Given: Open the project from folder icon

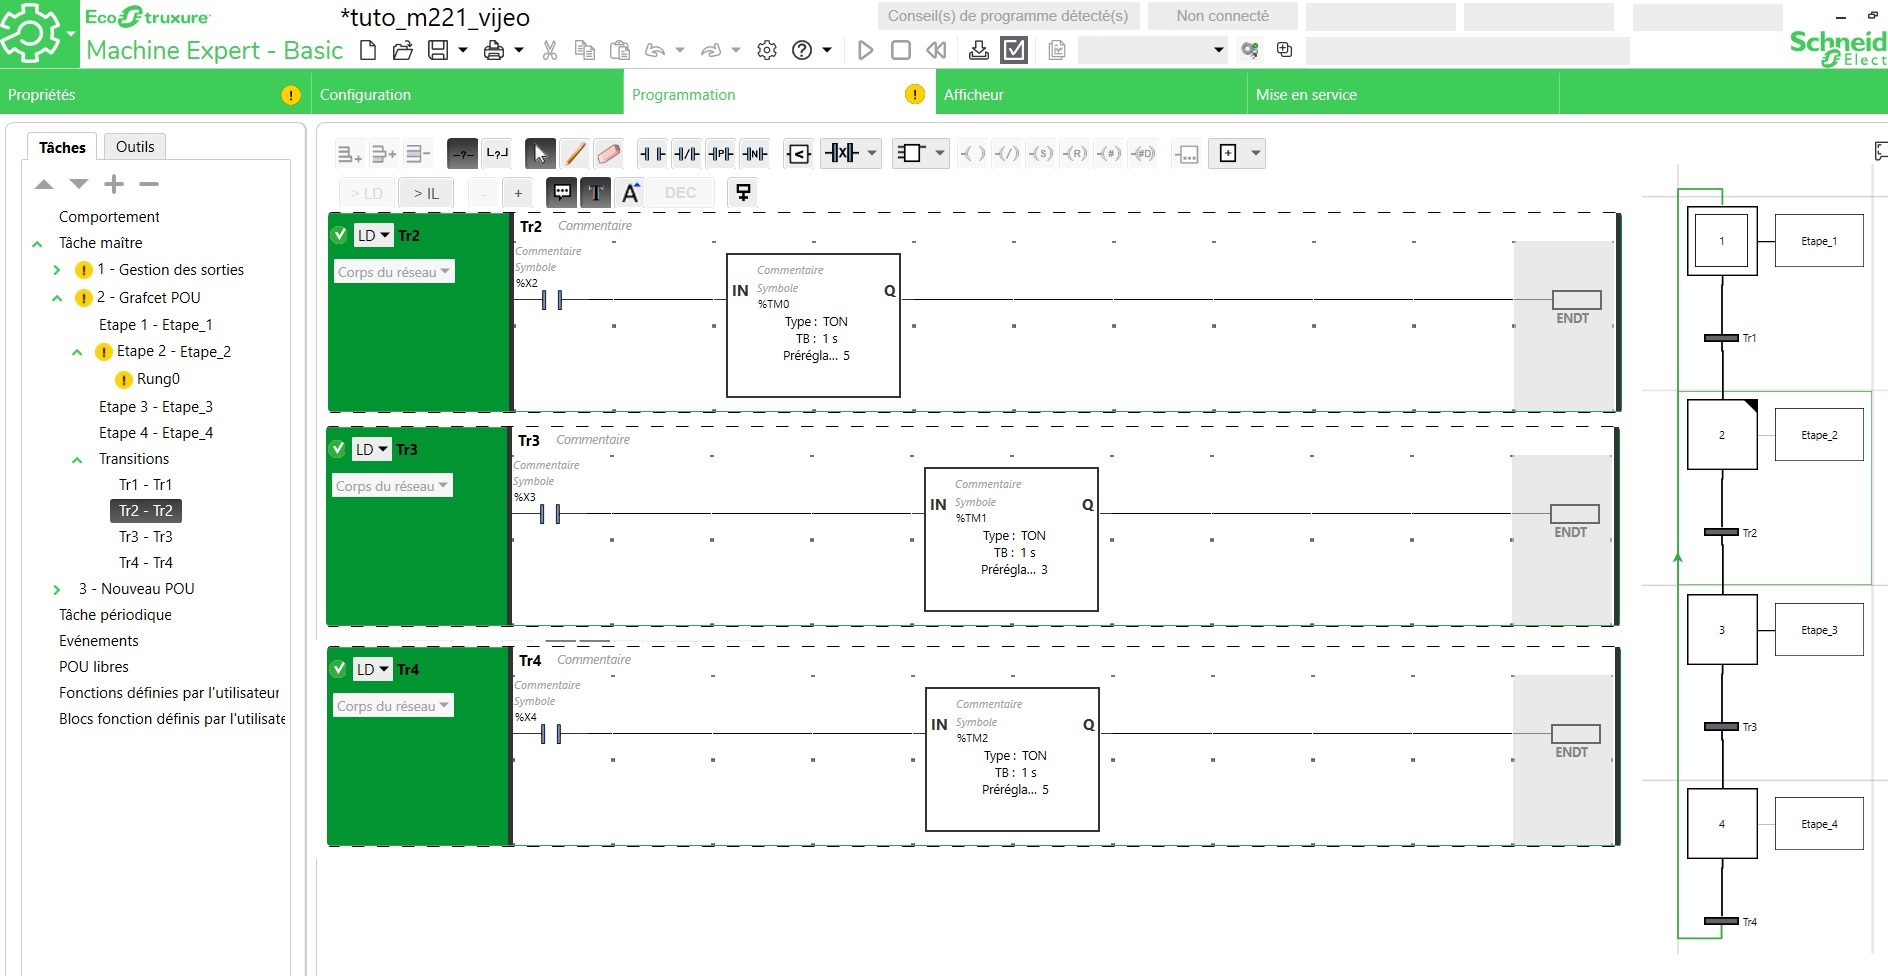Looking at the screenshot, I should point(403,50).
